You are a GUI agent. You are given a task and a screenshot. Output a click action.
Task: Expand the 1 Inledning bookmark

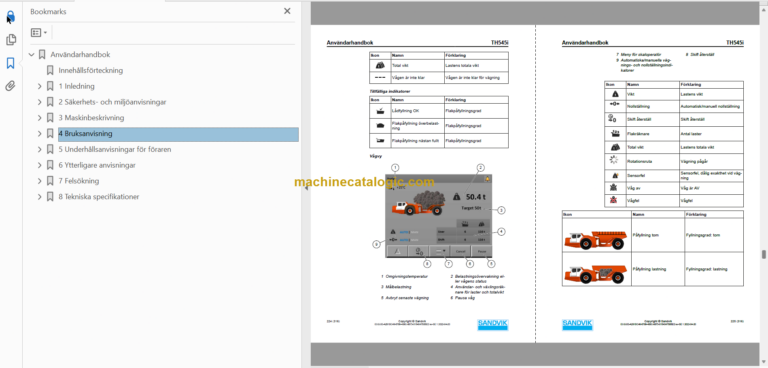(40, 86)
